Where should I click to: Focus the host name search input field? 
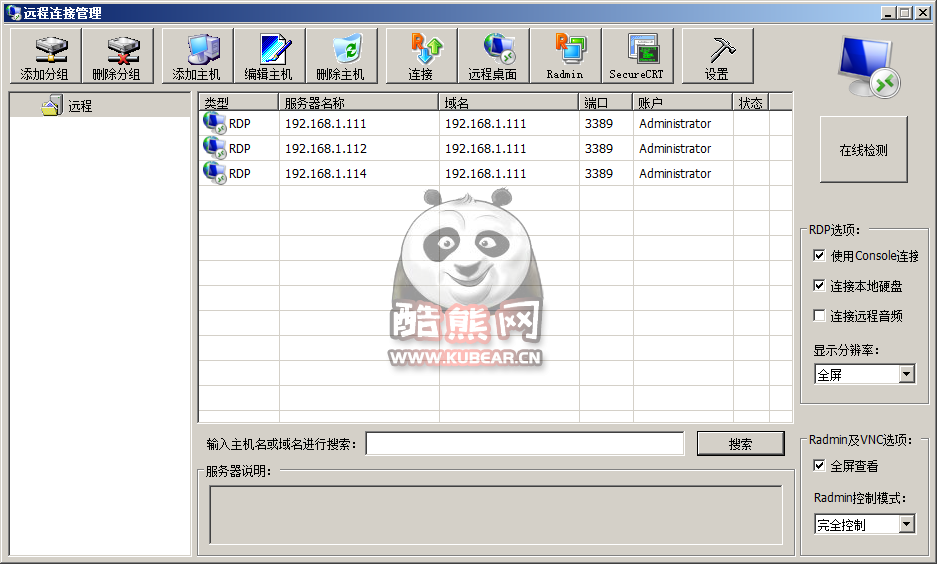(525, 443)
